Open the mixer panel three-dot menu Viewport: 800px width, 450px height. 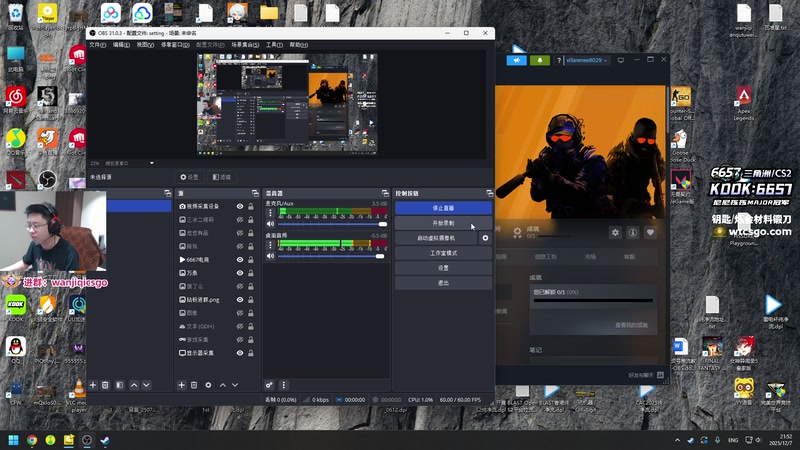pyautogui.click(x=284, y=385)
